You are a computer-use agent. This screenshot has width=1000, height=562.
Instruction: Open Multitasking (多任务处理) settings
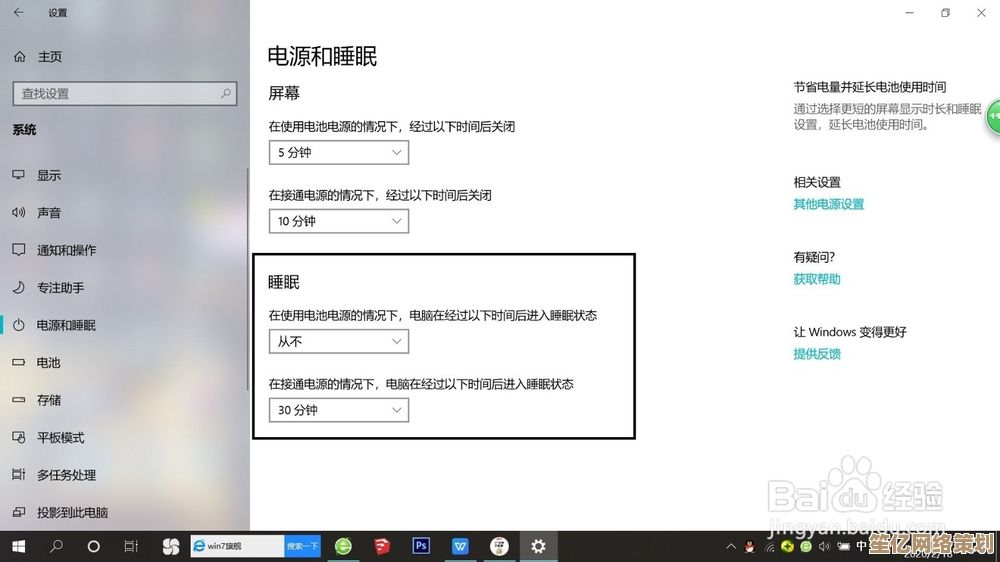(66, 475)
